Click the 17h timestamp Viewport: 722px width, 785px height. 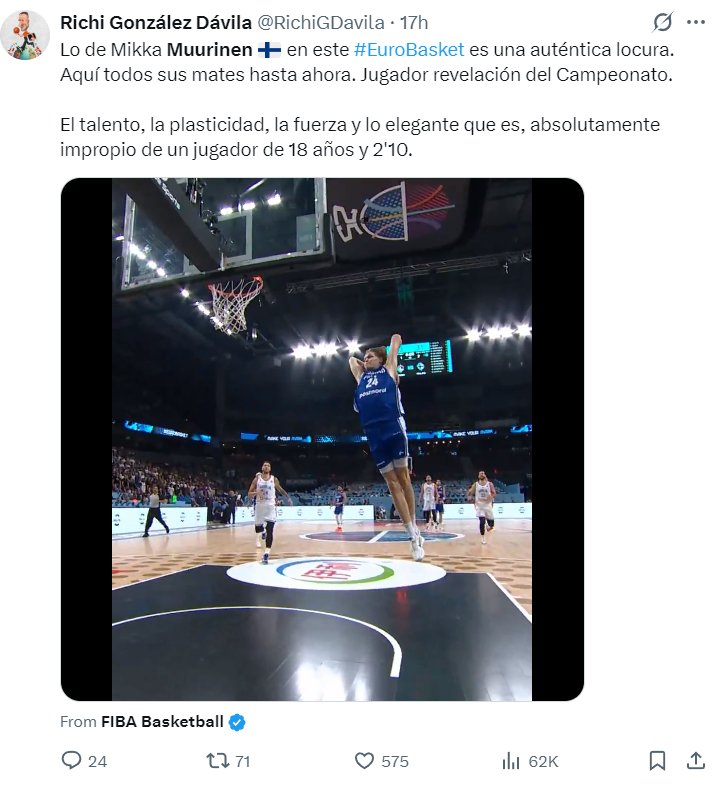point(414,22)
